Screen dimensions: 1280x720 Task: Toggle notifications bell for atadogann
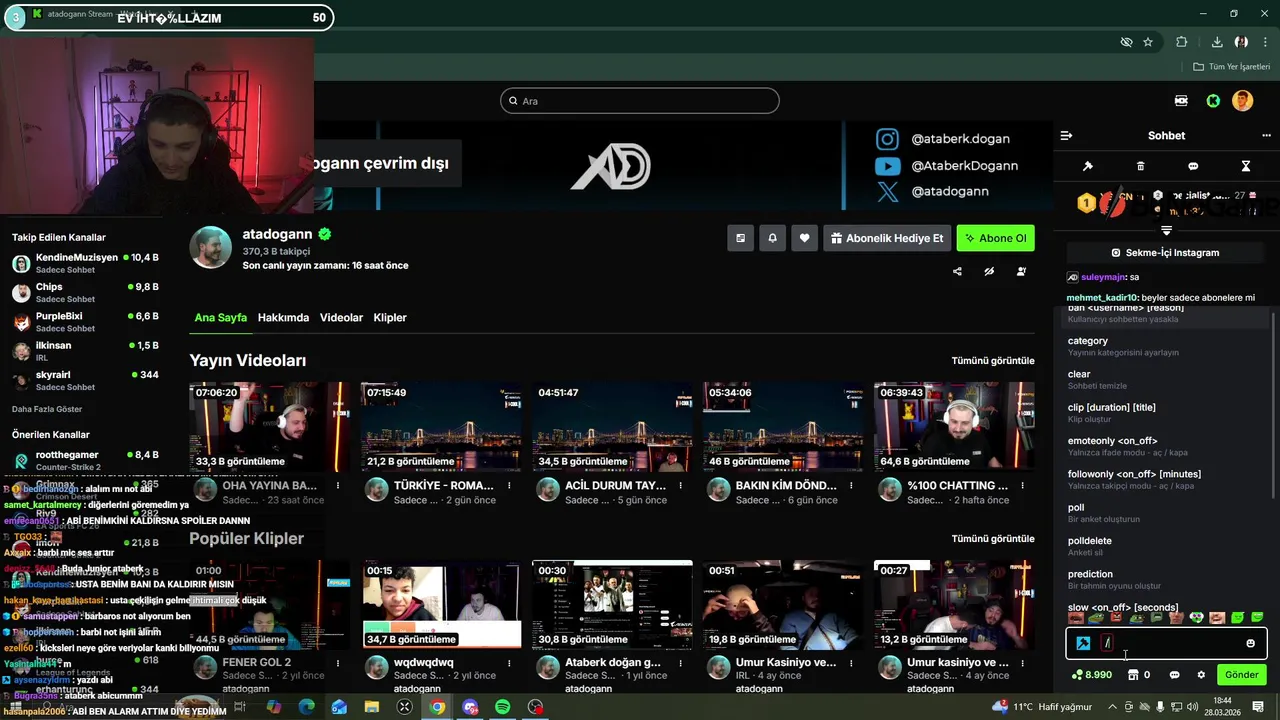point(772,238)
